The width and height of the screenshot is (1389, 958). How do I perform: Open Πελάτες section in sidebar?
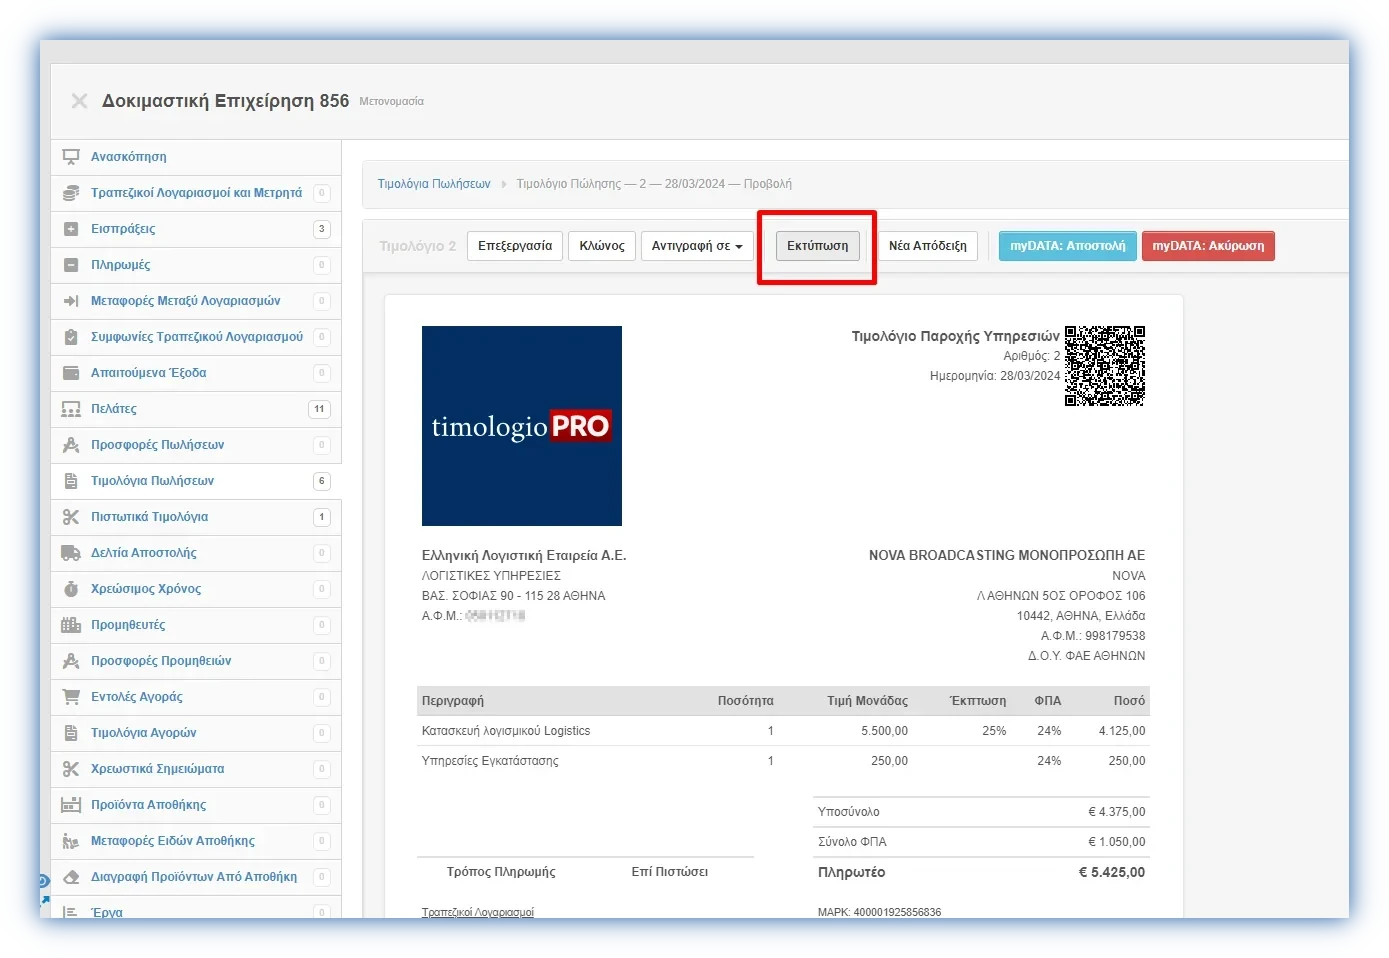[x=114, y=409]
